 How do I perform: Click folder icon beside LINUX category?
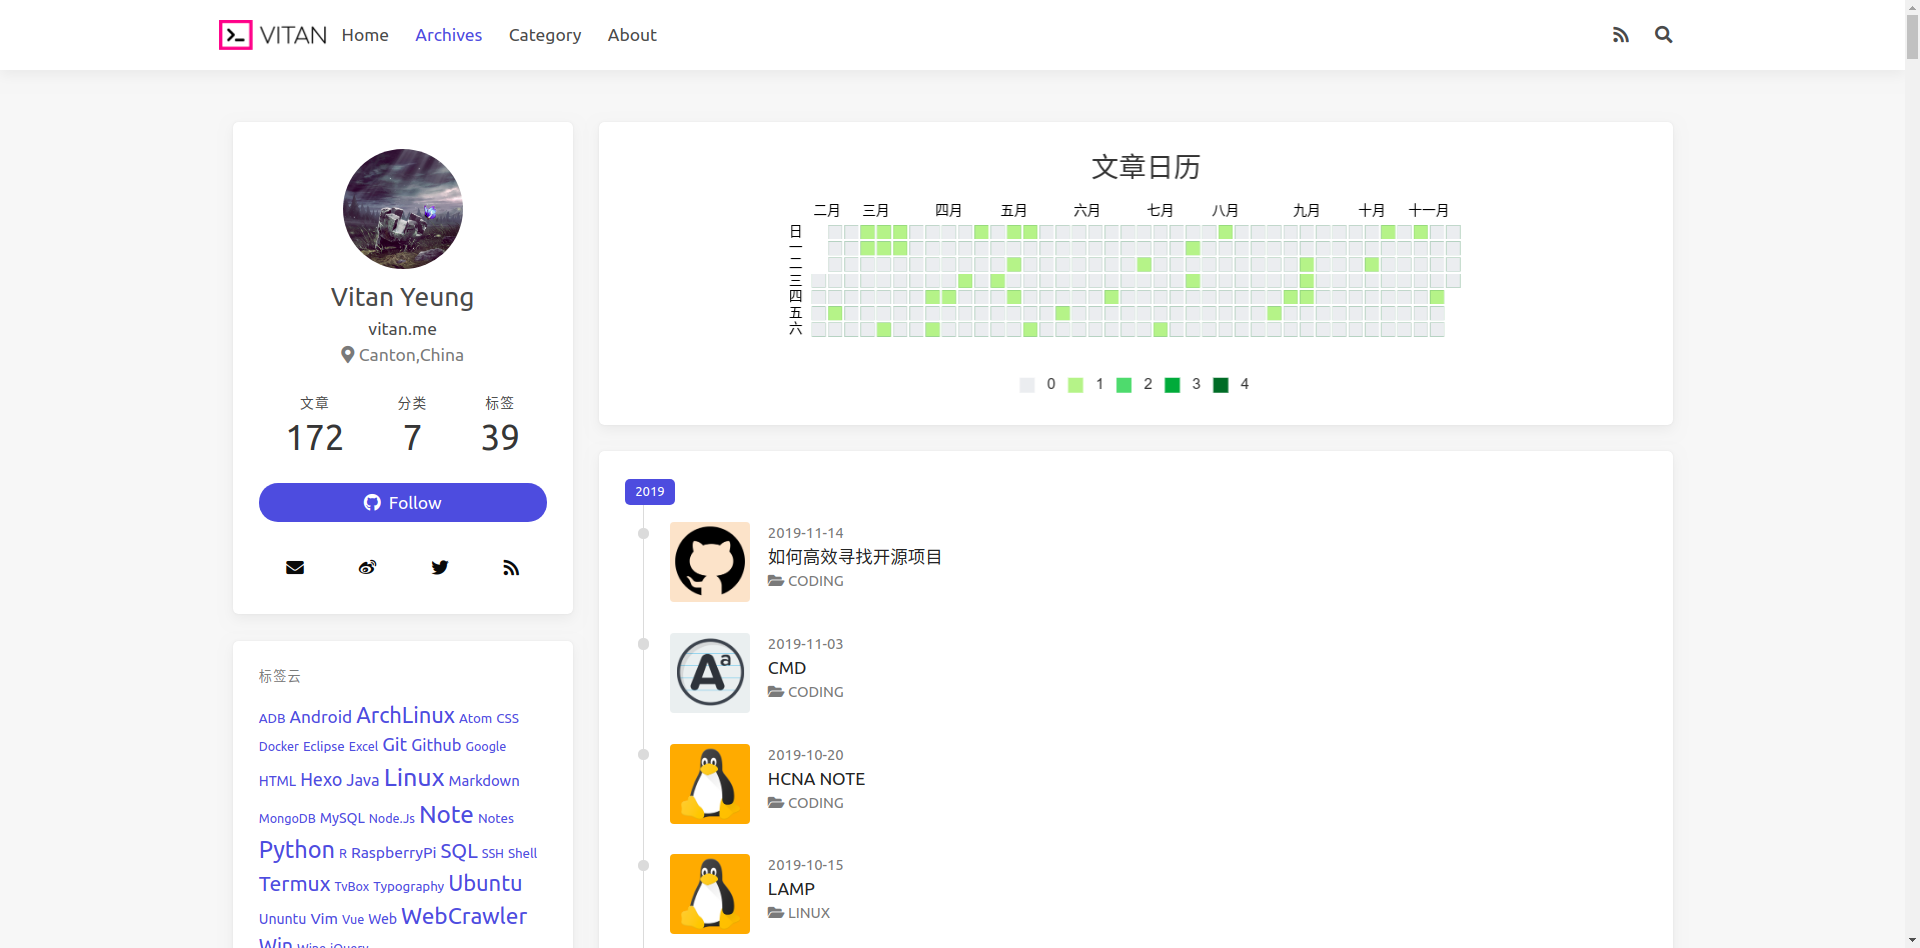(776, 913)
